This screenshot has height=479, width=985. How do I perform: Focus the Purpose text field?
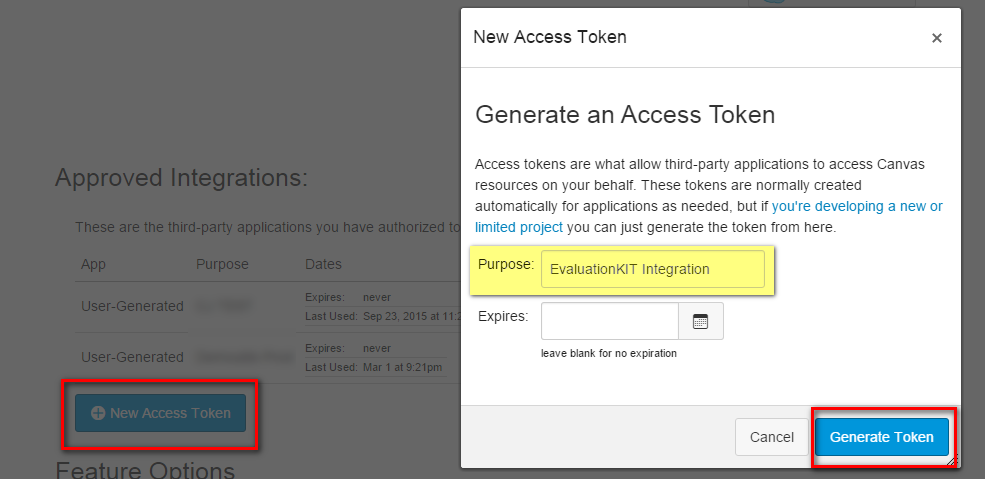[653, 269]
